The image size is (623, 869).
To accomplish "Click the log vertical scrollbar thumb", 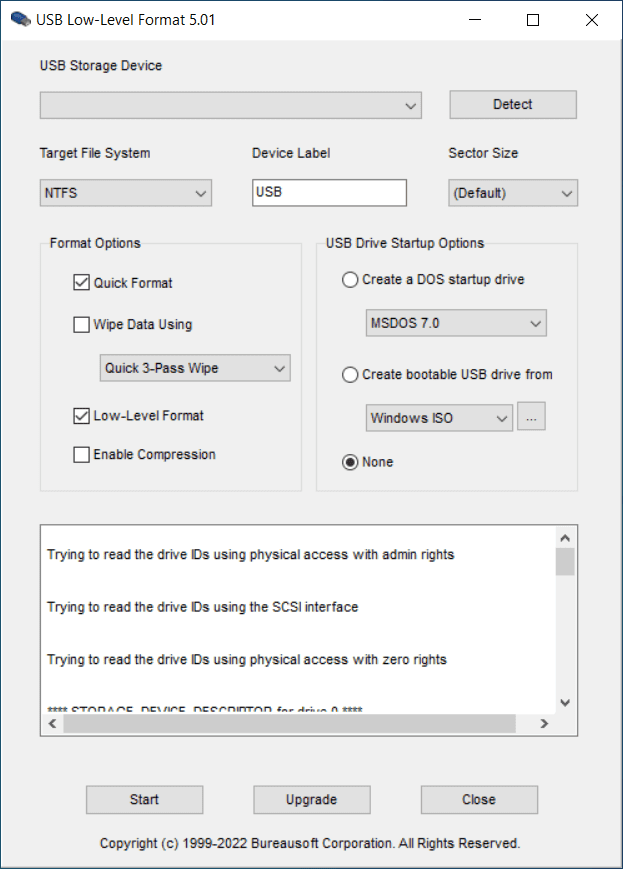I will tap(565, 562).
